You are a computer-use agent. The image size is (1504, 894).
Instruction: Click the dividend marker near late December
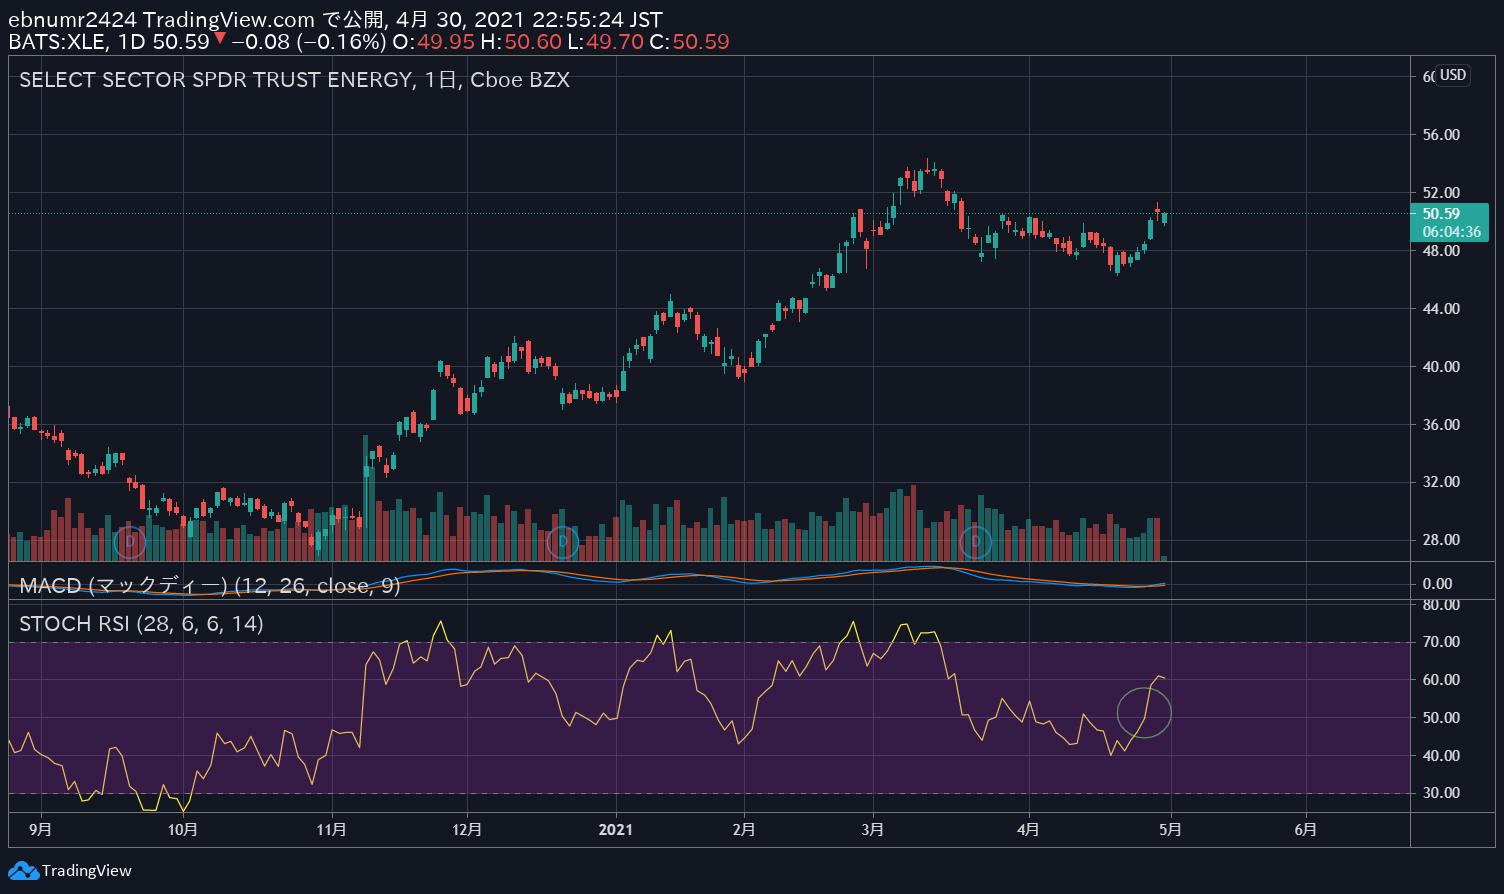click(x=563, y=543)
